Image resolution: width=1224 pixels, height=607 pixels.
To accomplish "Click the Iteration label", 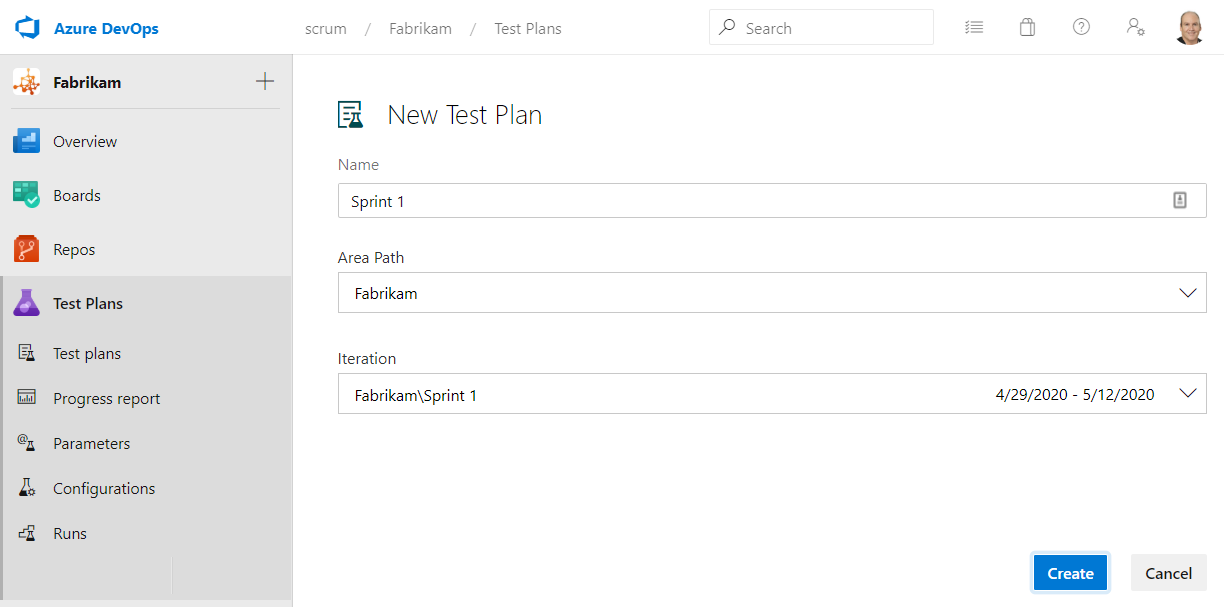I will [367, 358].
